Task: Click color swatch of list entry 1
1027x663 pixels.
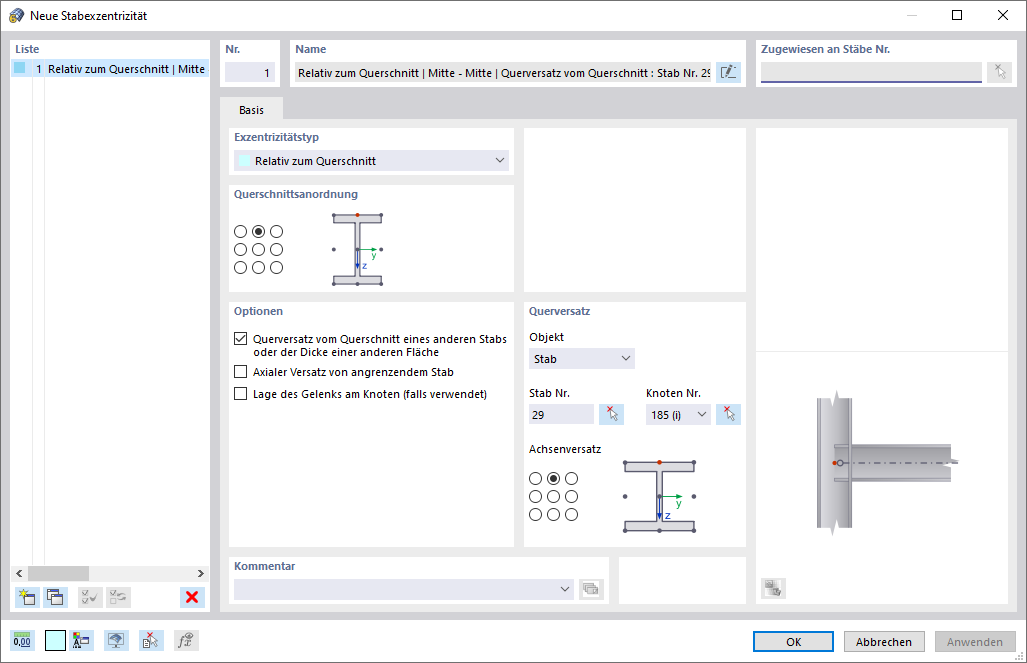Action: (x=20, y=68)
